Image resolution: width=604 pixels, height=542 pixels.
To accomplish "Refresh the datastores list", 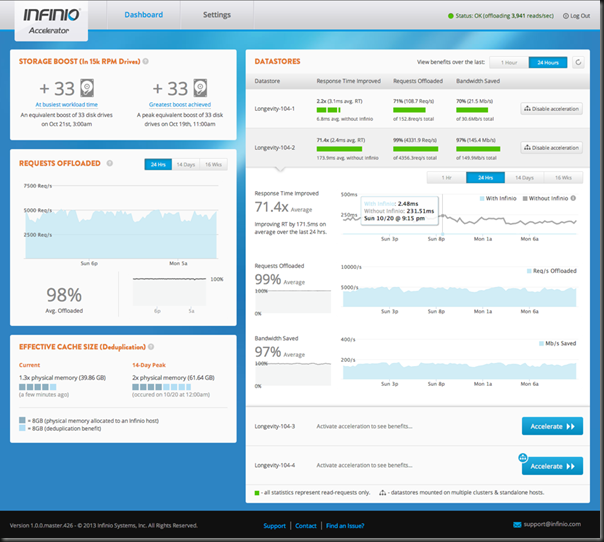I will coord(578,62).
